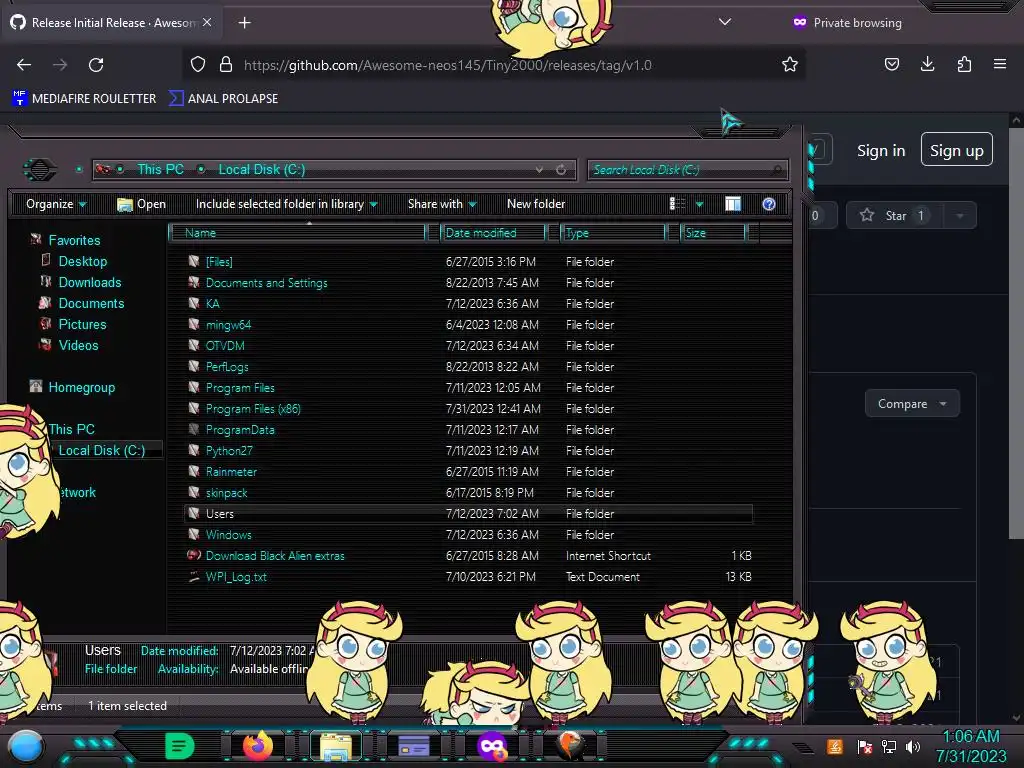
Task: Expand the Star list dropdown arrow
Action: [x=960, y=216]
